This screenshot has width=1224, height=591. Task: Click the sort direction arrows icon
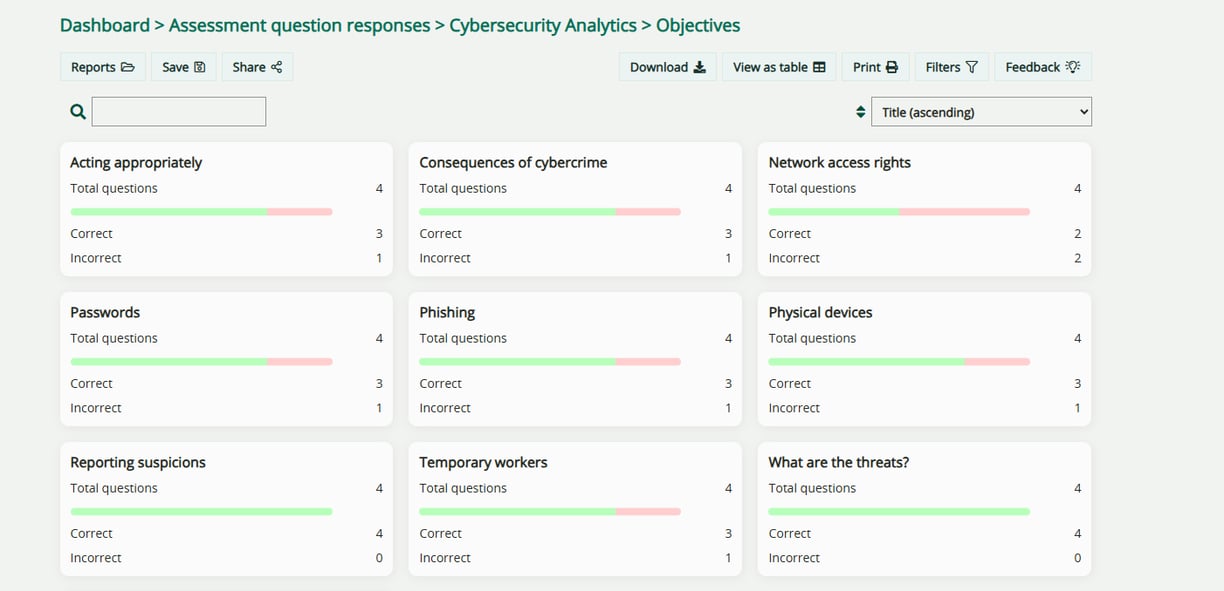click(x=860, y=112)
